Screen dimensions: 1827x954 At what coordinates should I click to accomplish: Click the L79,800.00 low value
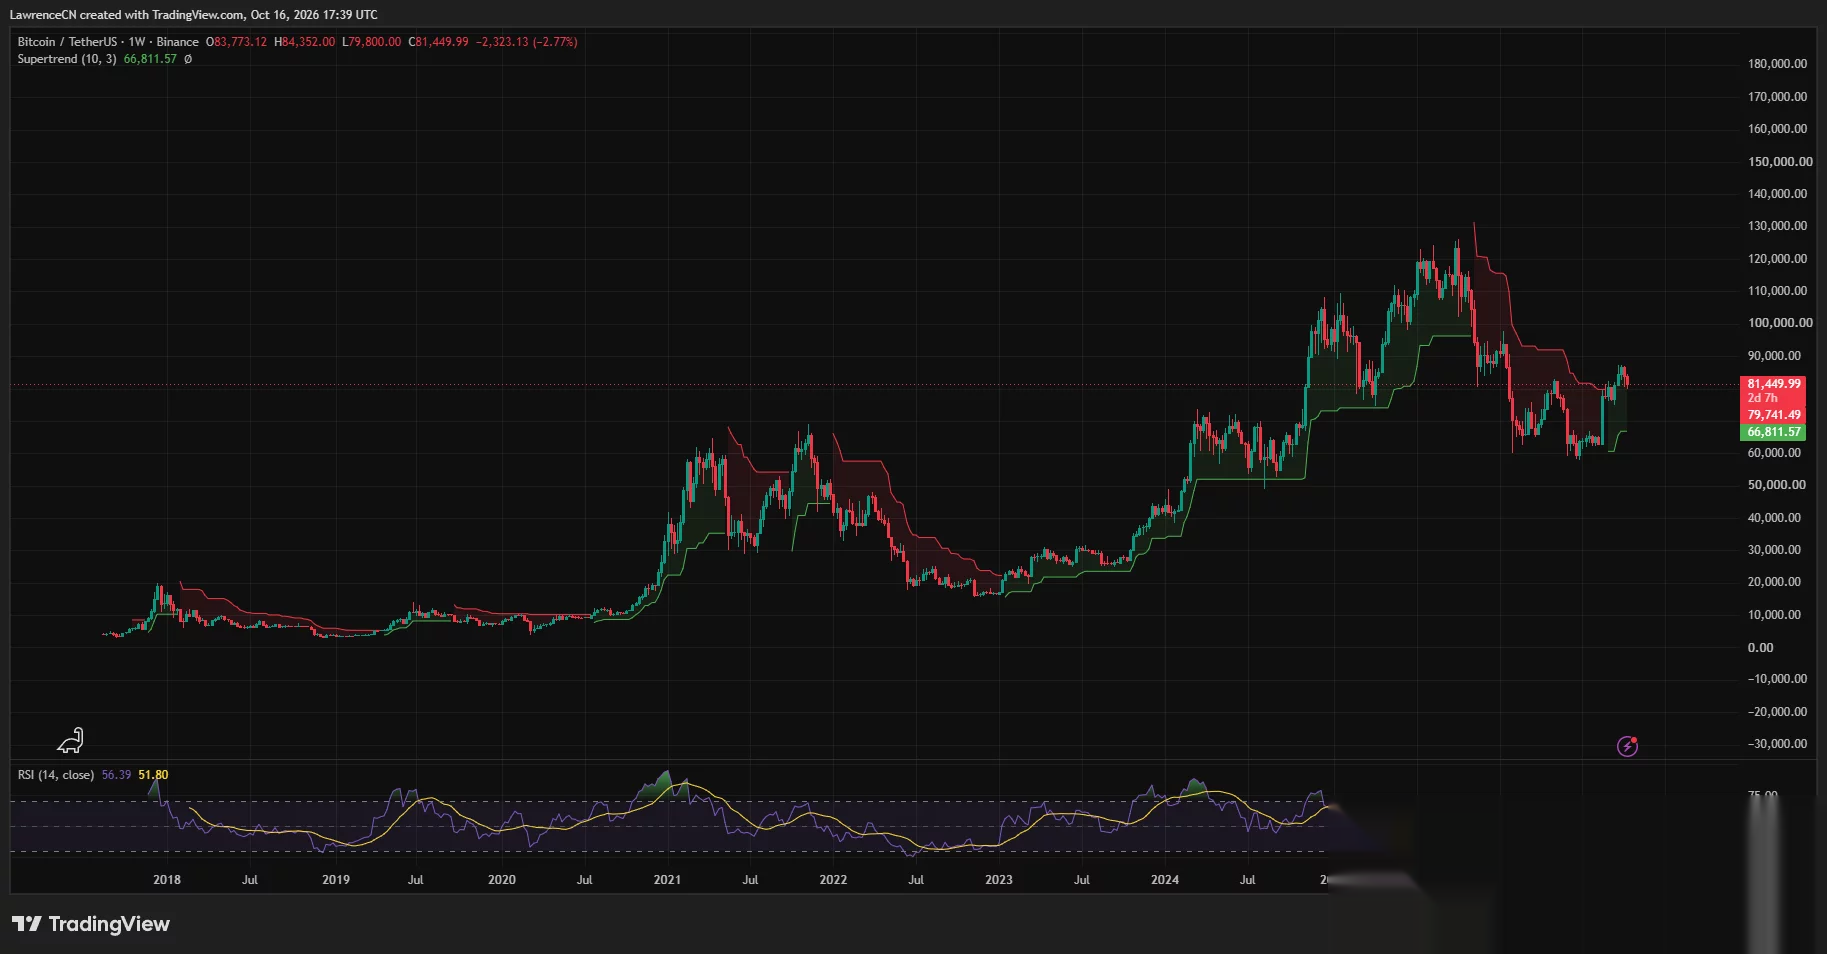[372, 42]
